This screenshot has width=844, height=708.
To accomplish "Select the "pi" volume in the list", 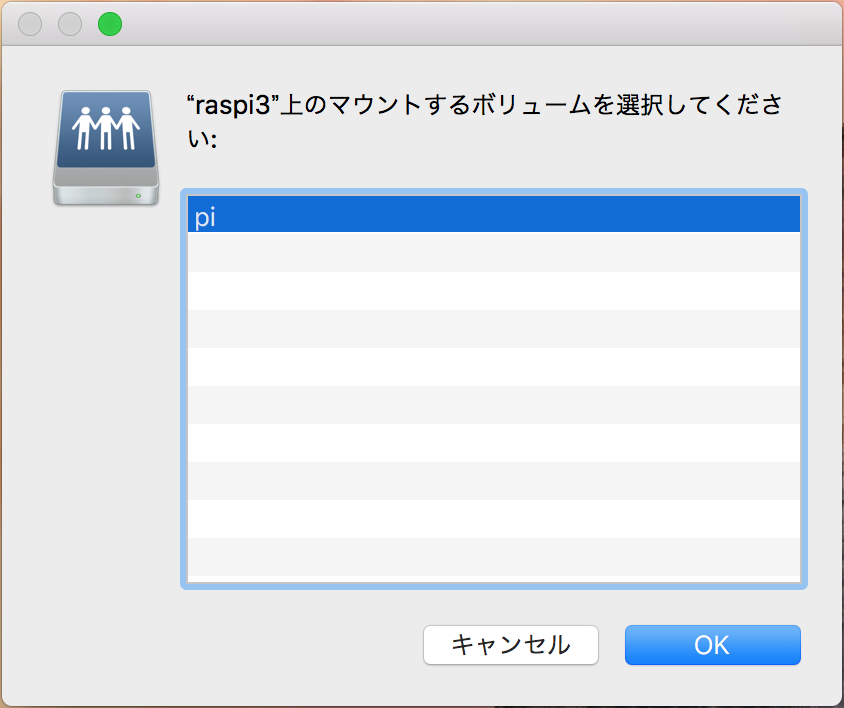I will pyautogui.click(x=494, y=214).
